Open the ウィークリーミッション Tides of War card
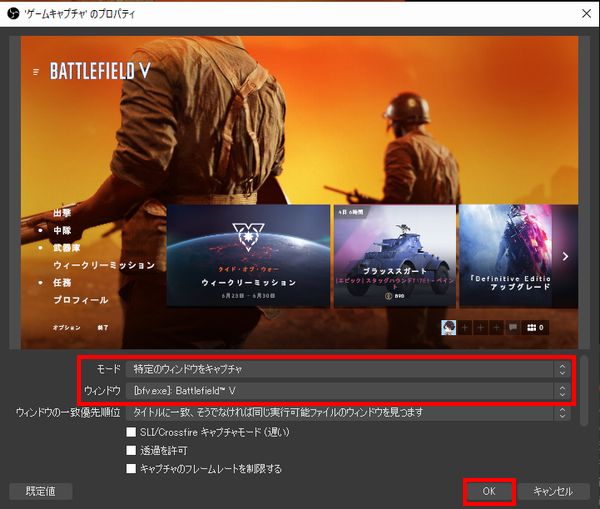The width and height of the screenshot is (600, 509). click(x=248, y=256)
